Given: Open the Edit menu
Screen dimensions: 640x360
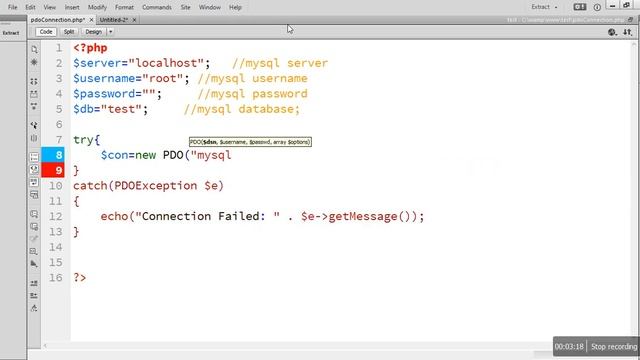Looking at the screenshot, I should [x=30, y=7].
